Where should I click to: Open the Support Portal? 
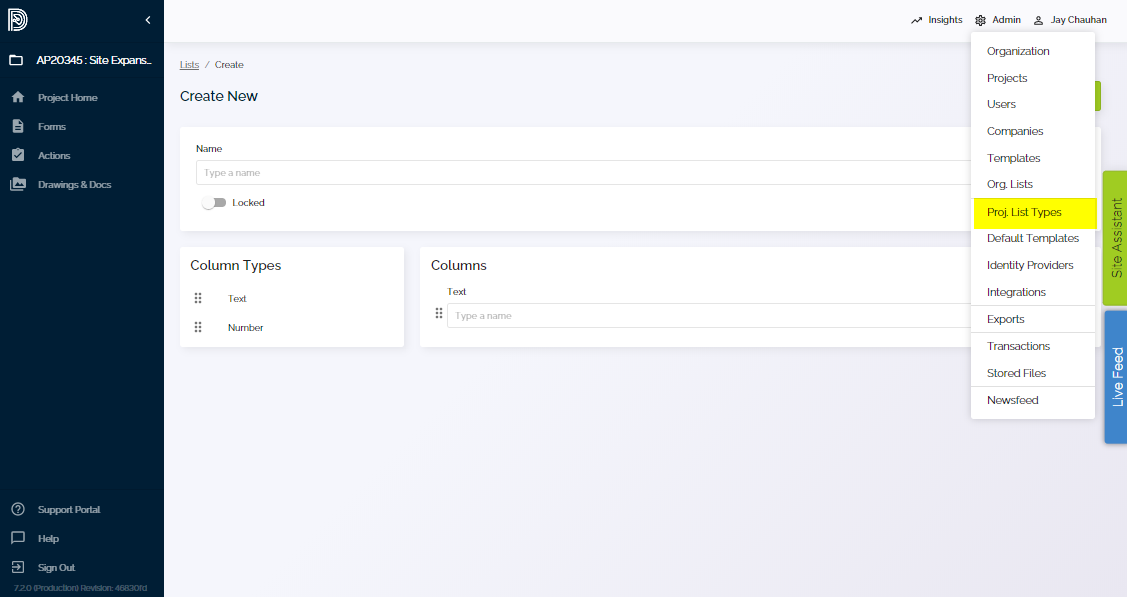pyautogui.click(x=69, y=509)
